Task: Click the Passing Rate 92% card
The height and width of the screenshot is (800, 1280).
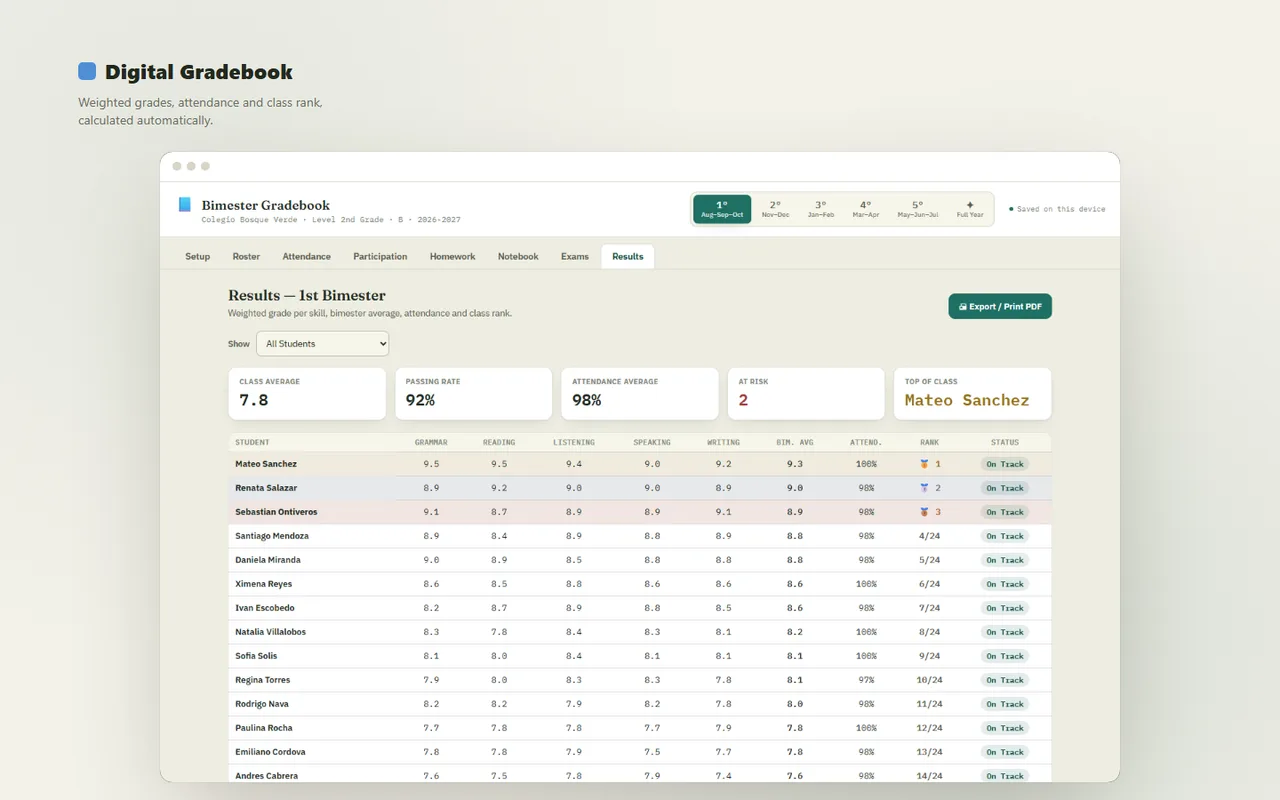Action: click(473, 393)
